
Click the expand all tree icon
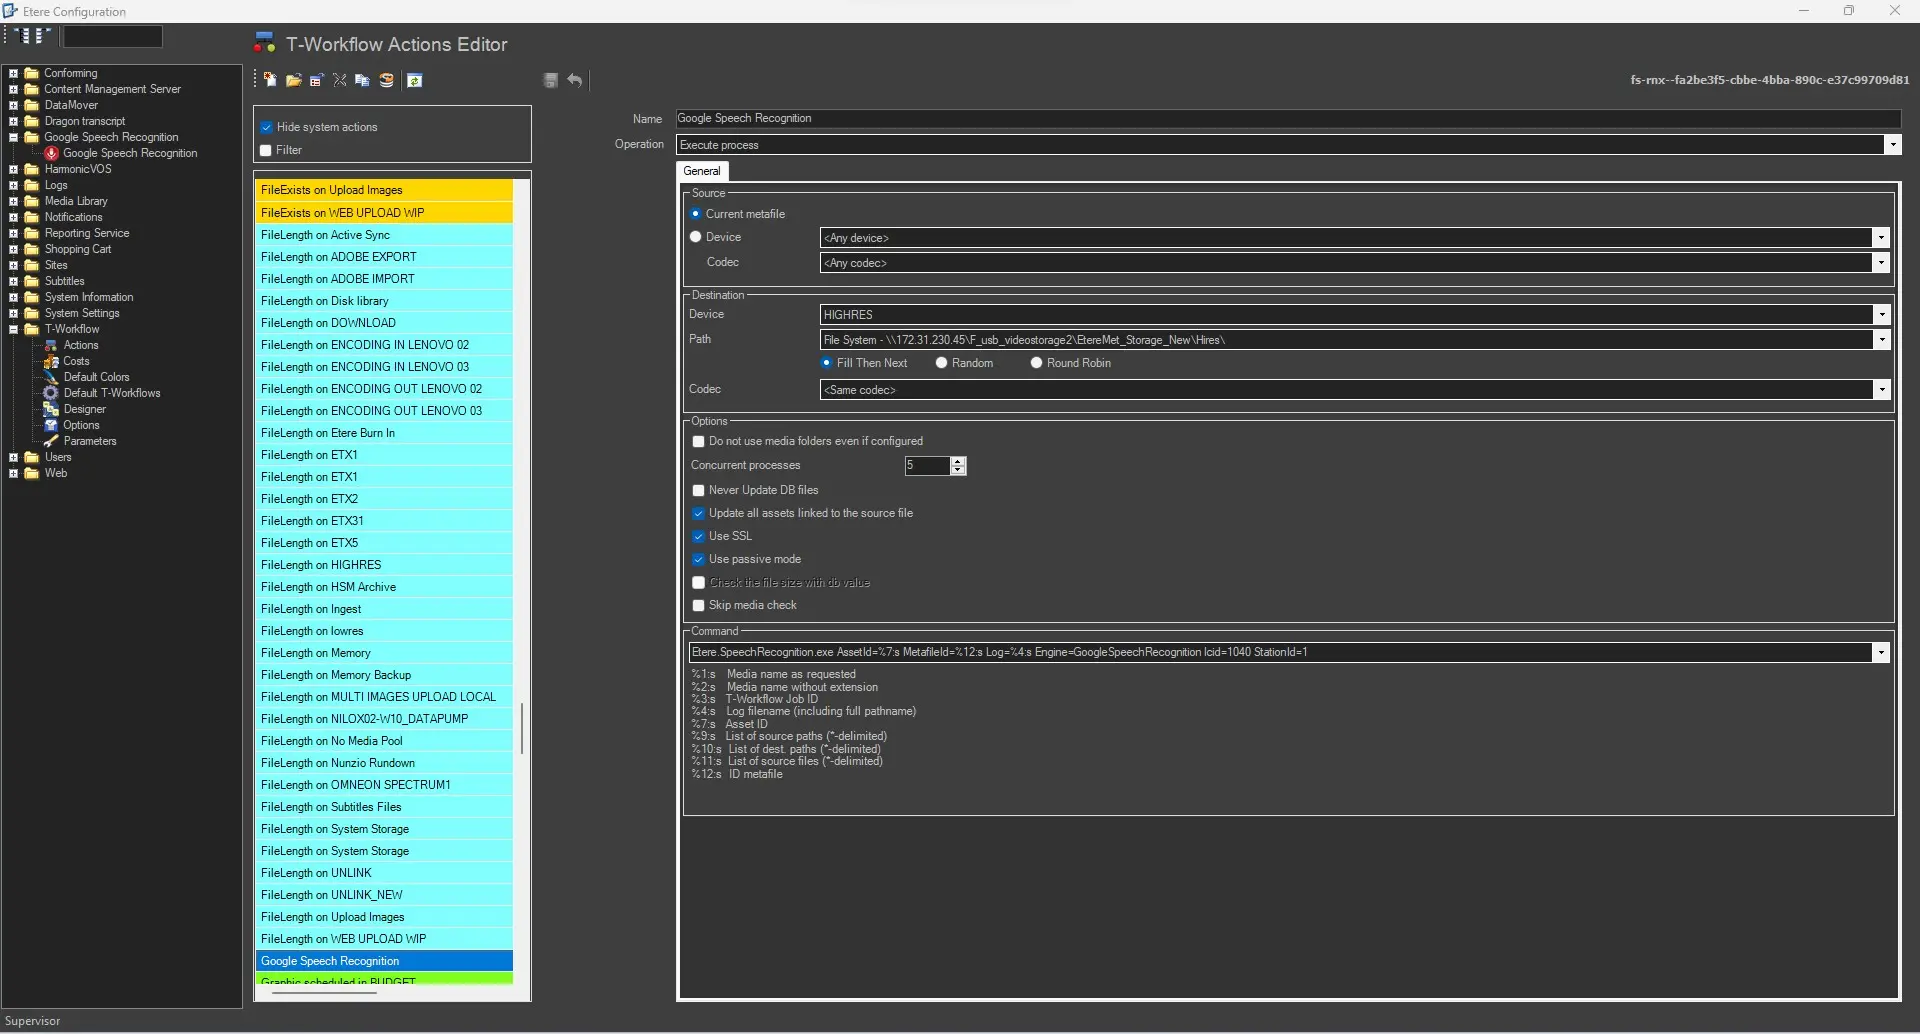pos(22,36)
